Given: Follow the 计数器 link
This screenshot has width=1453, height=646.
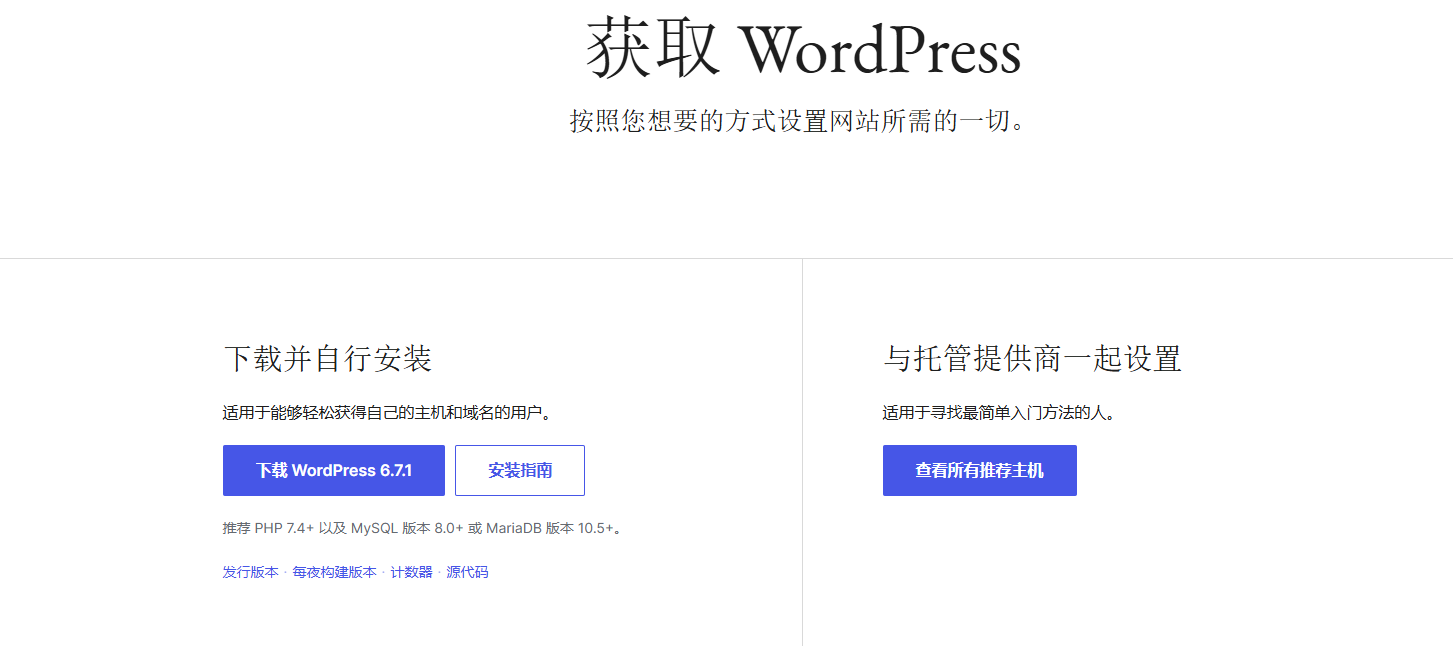Looking at the screenshot, I should coord(412,572).
